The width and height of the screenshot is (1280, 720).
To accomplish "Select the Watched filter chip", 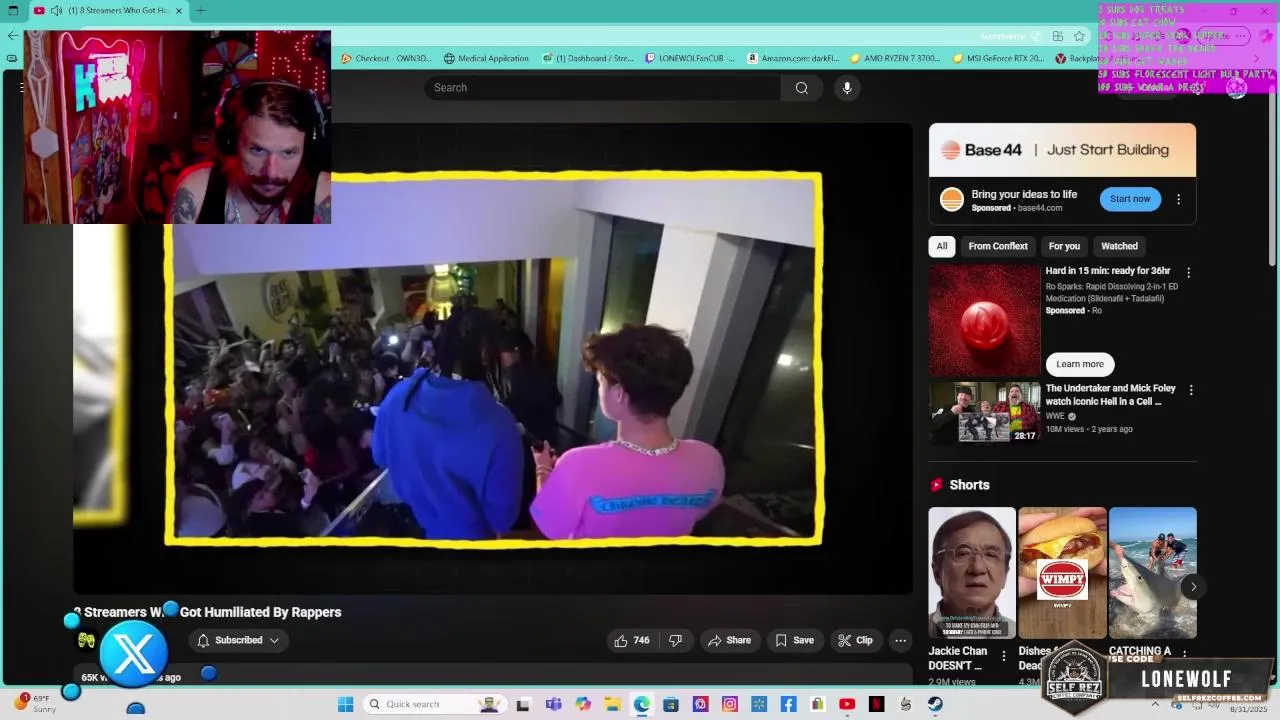I will tap(1119, 246).
